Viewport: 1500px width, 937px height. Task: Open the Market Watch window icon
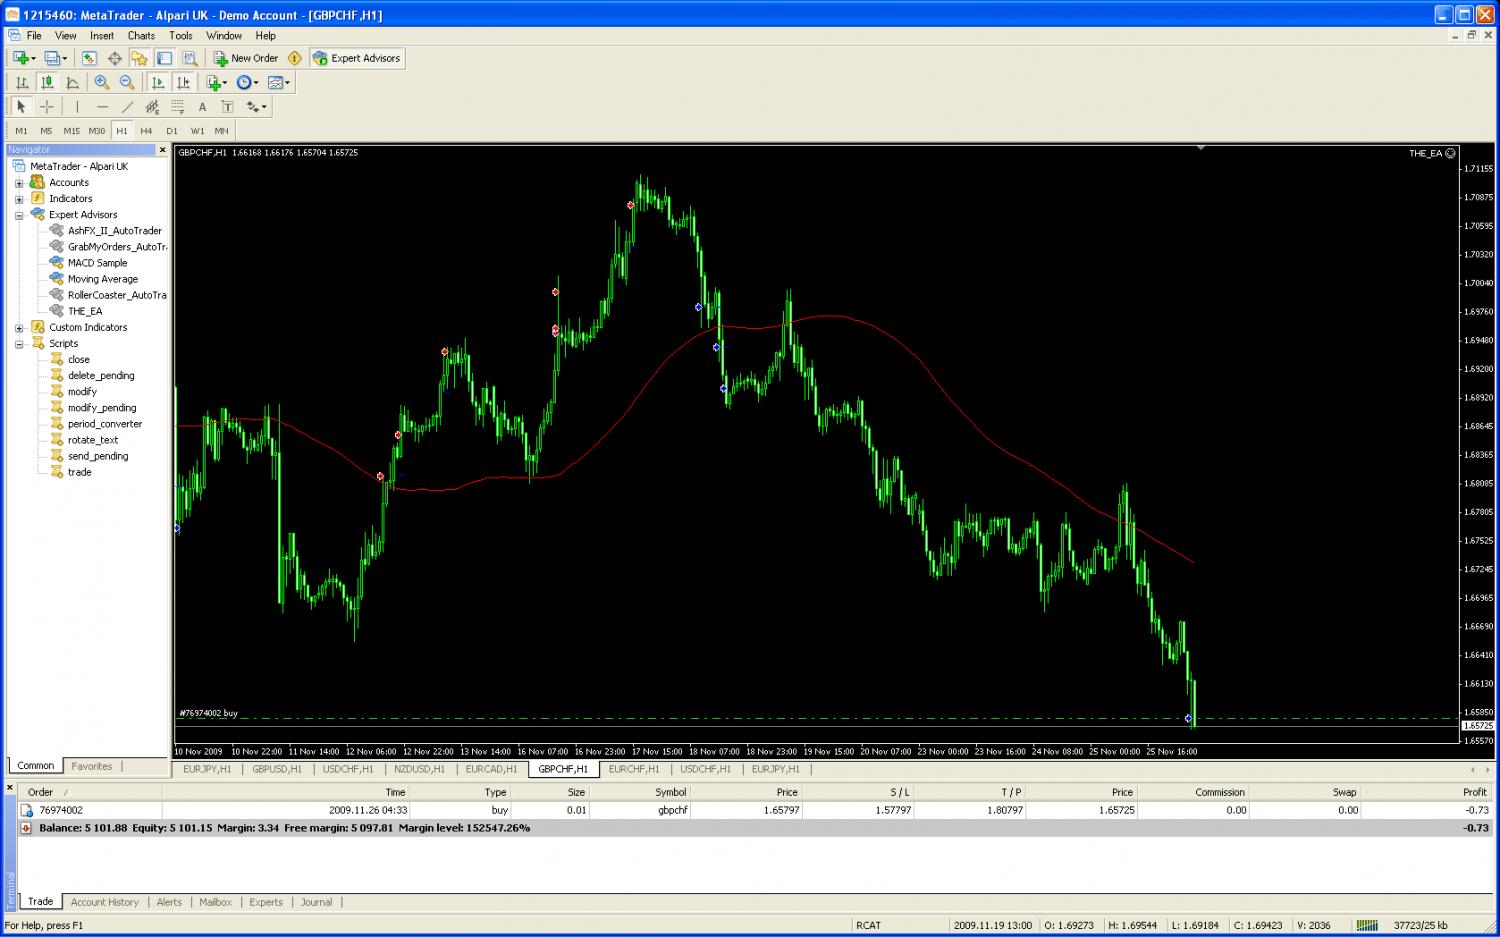[89, 58]
